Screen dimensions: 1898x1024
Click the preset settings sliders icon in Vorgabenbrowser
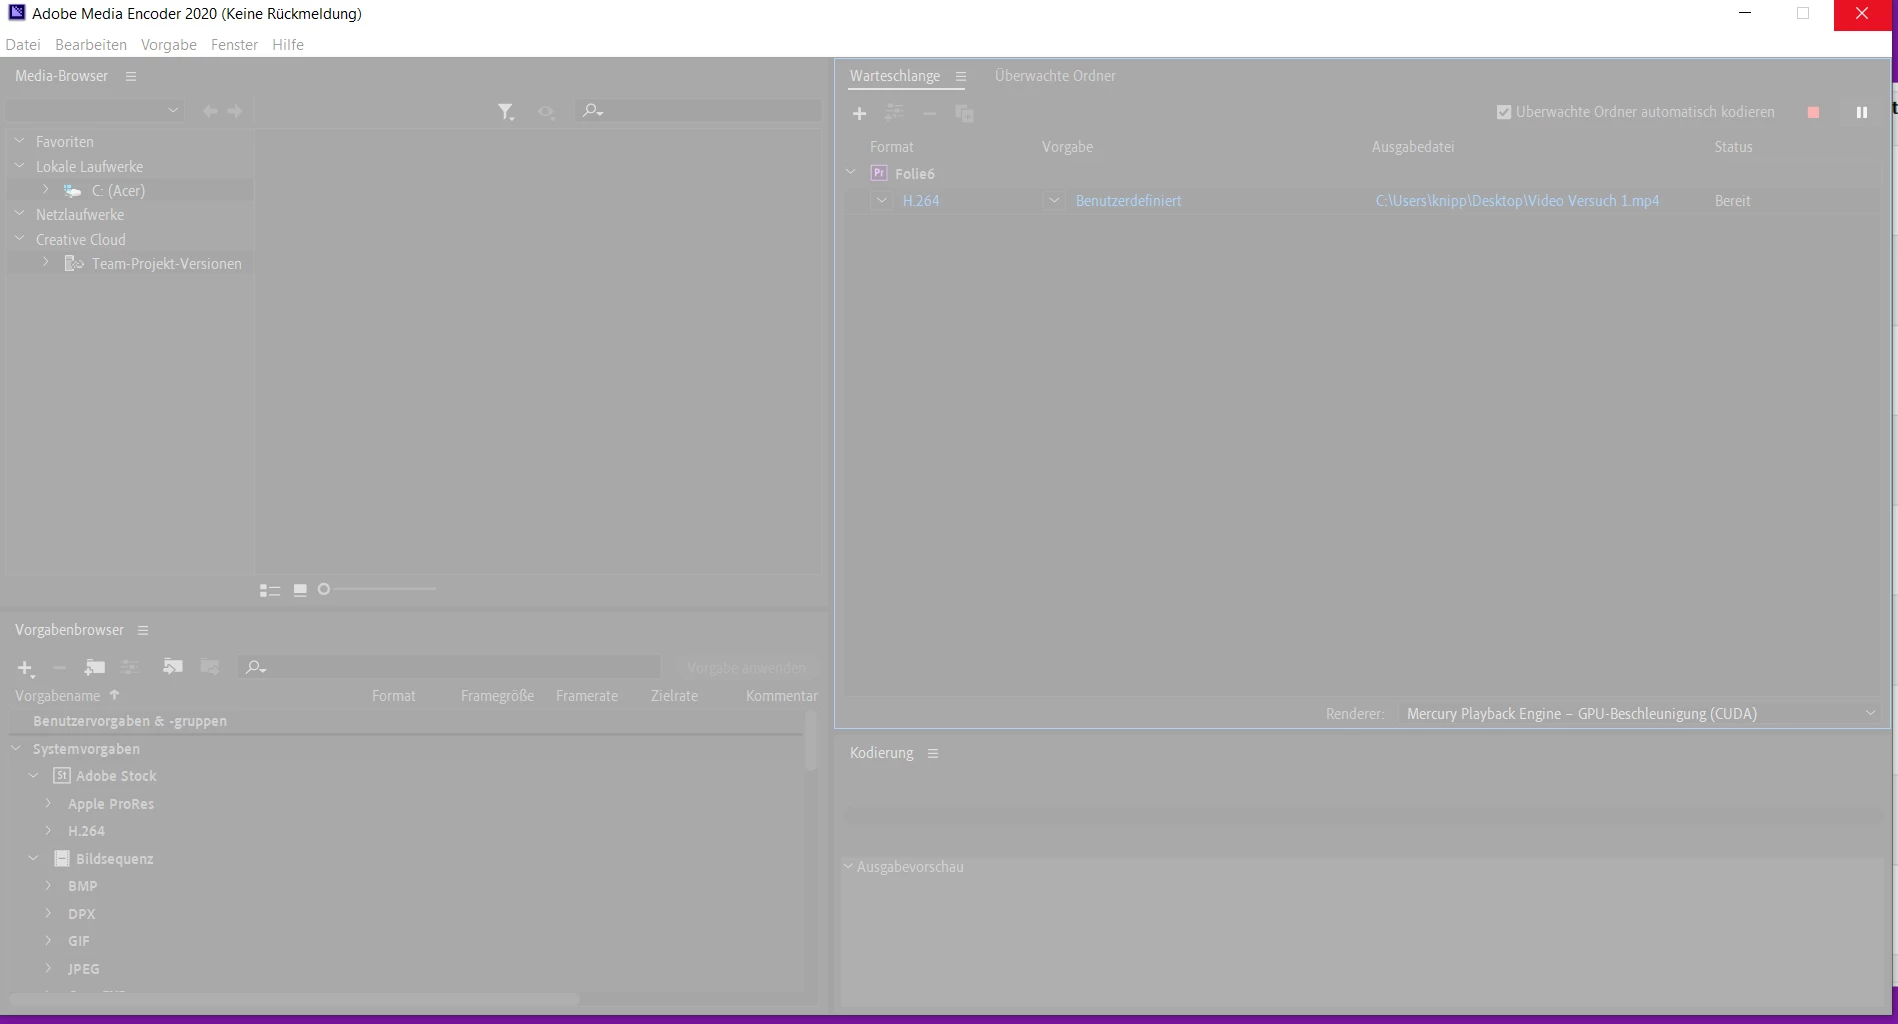pos(130,667)
